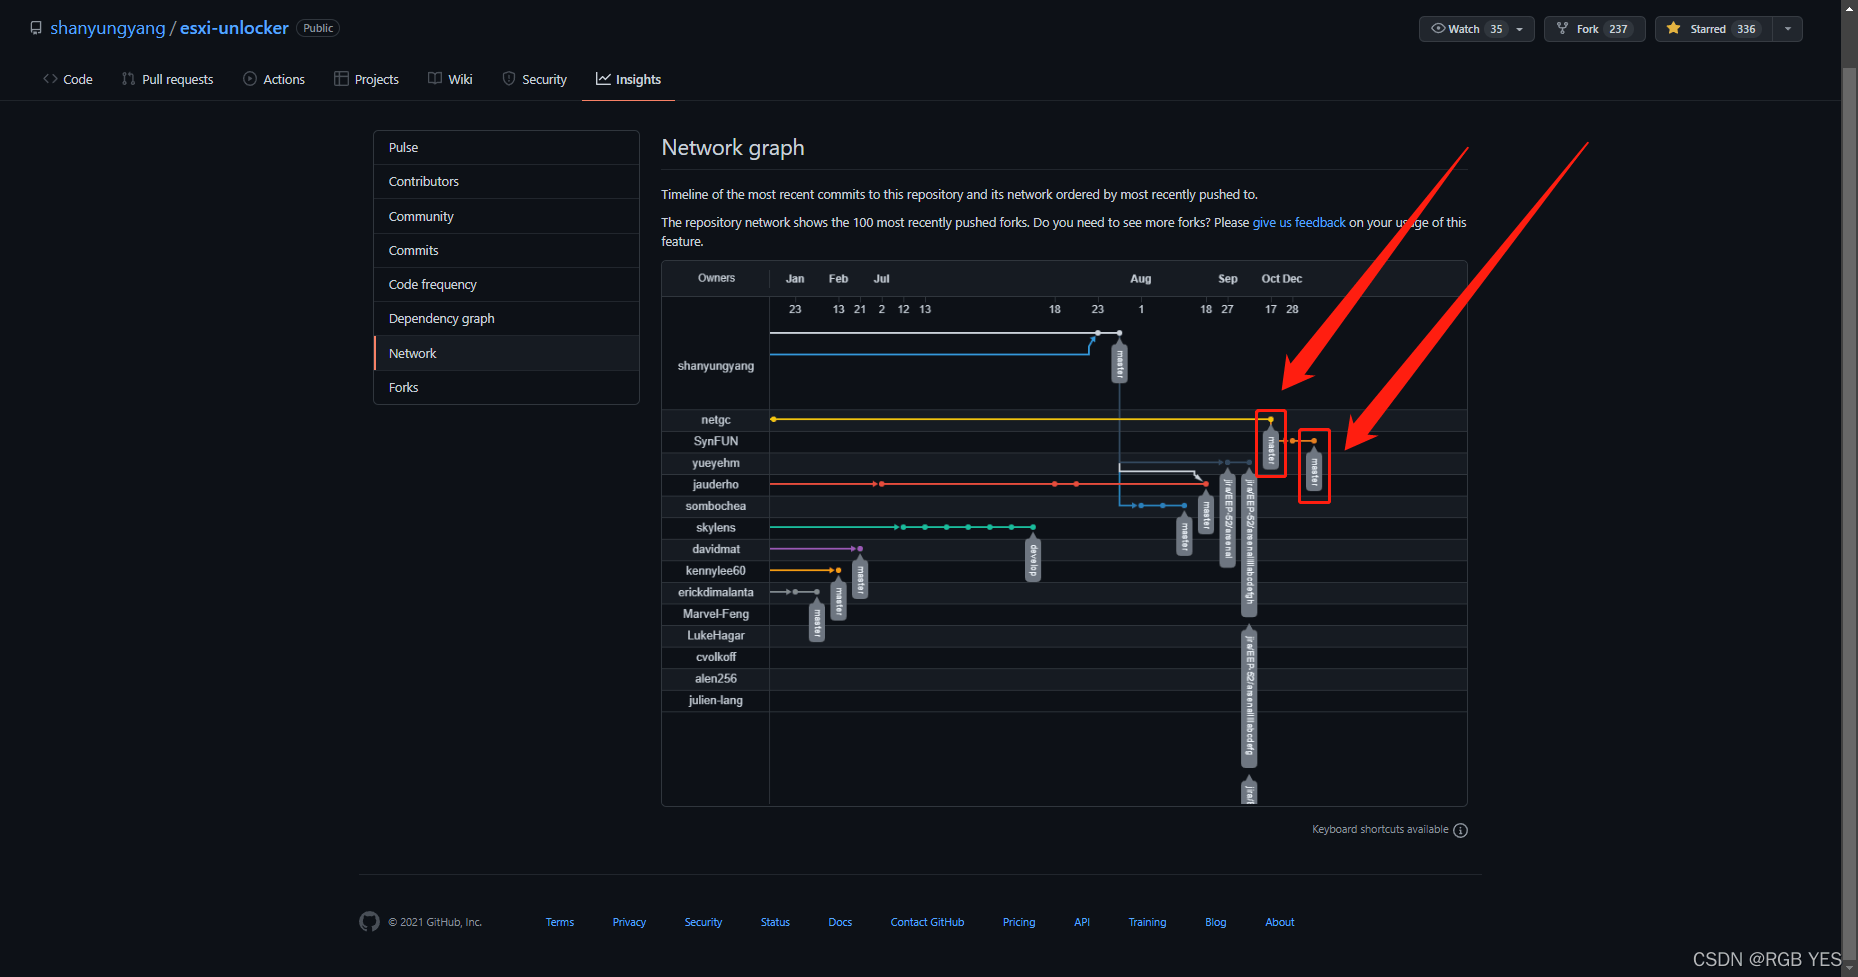Open the Pricing footer link

[1019, 922]
